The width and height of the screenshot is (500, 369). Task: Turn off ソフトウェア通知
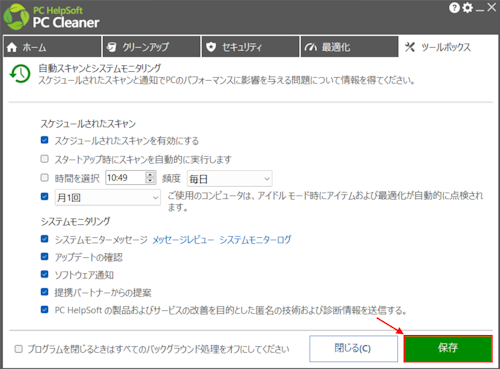click(44, 274)
